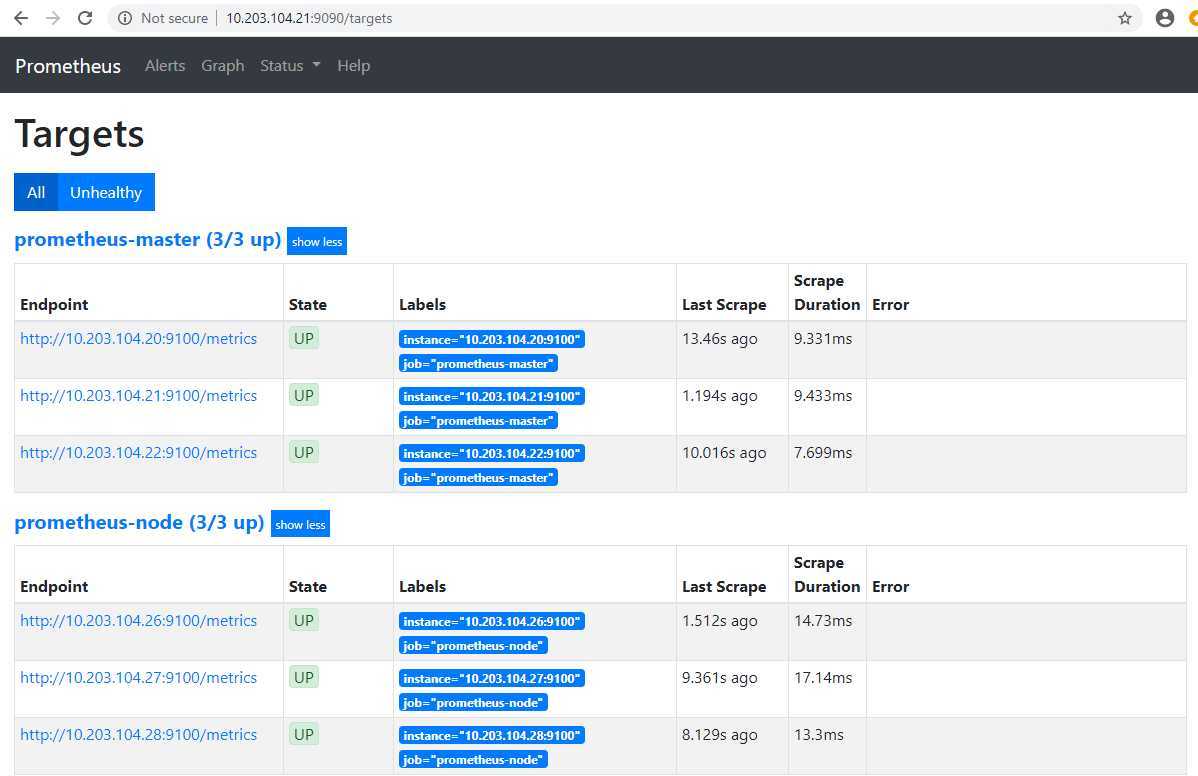Click scrape duration 14.73ms
Image resolution: width=1198 pixels, height=776 pixels.
[823, 620]
